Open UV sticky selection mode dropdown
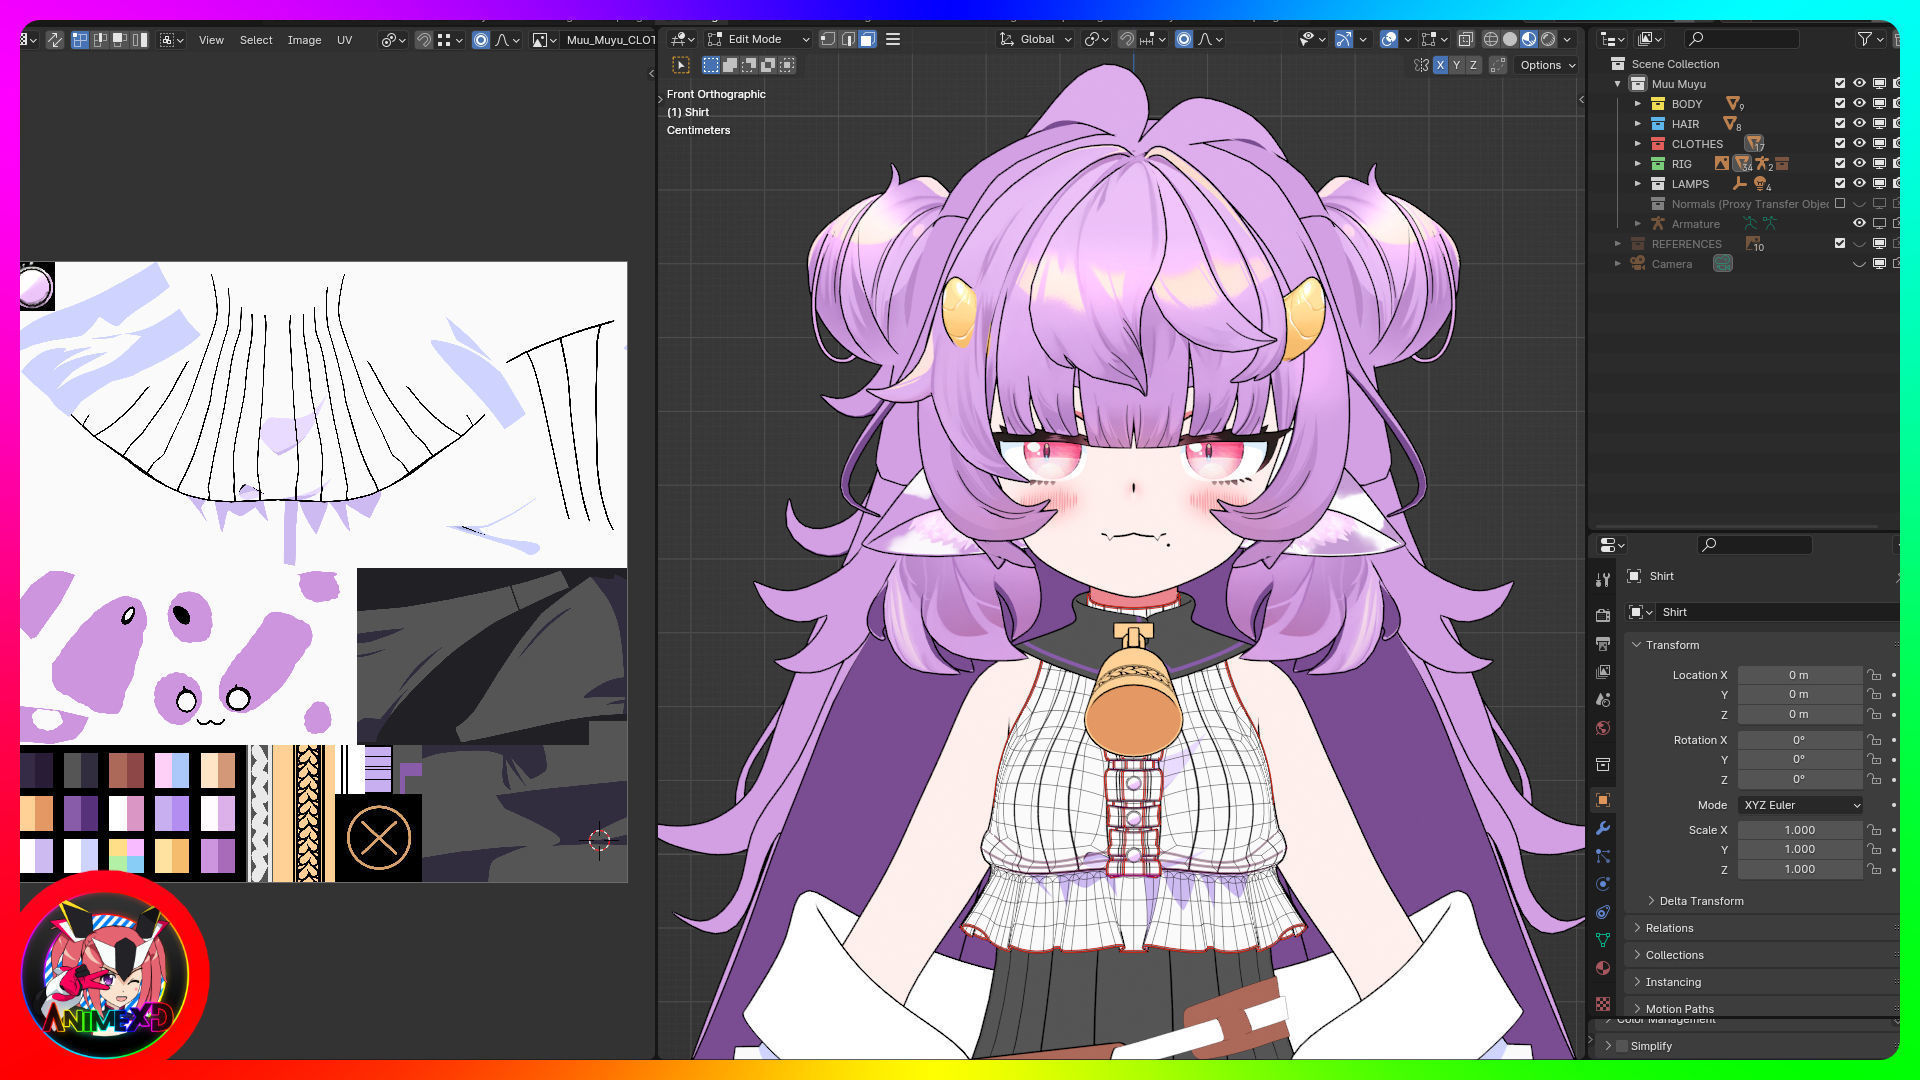This screenshot has height=1080, width=1920. [172, 40]
